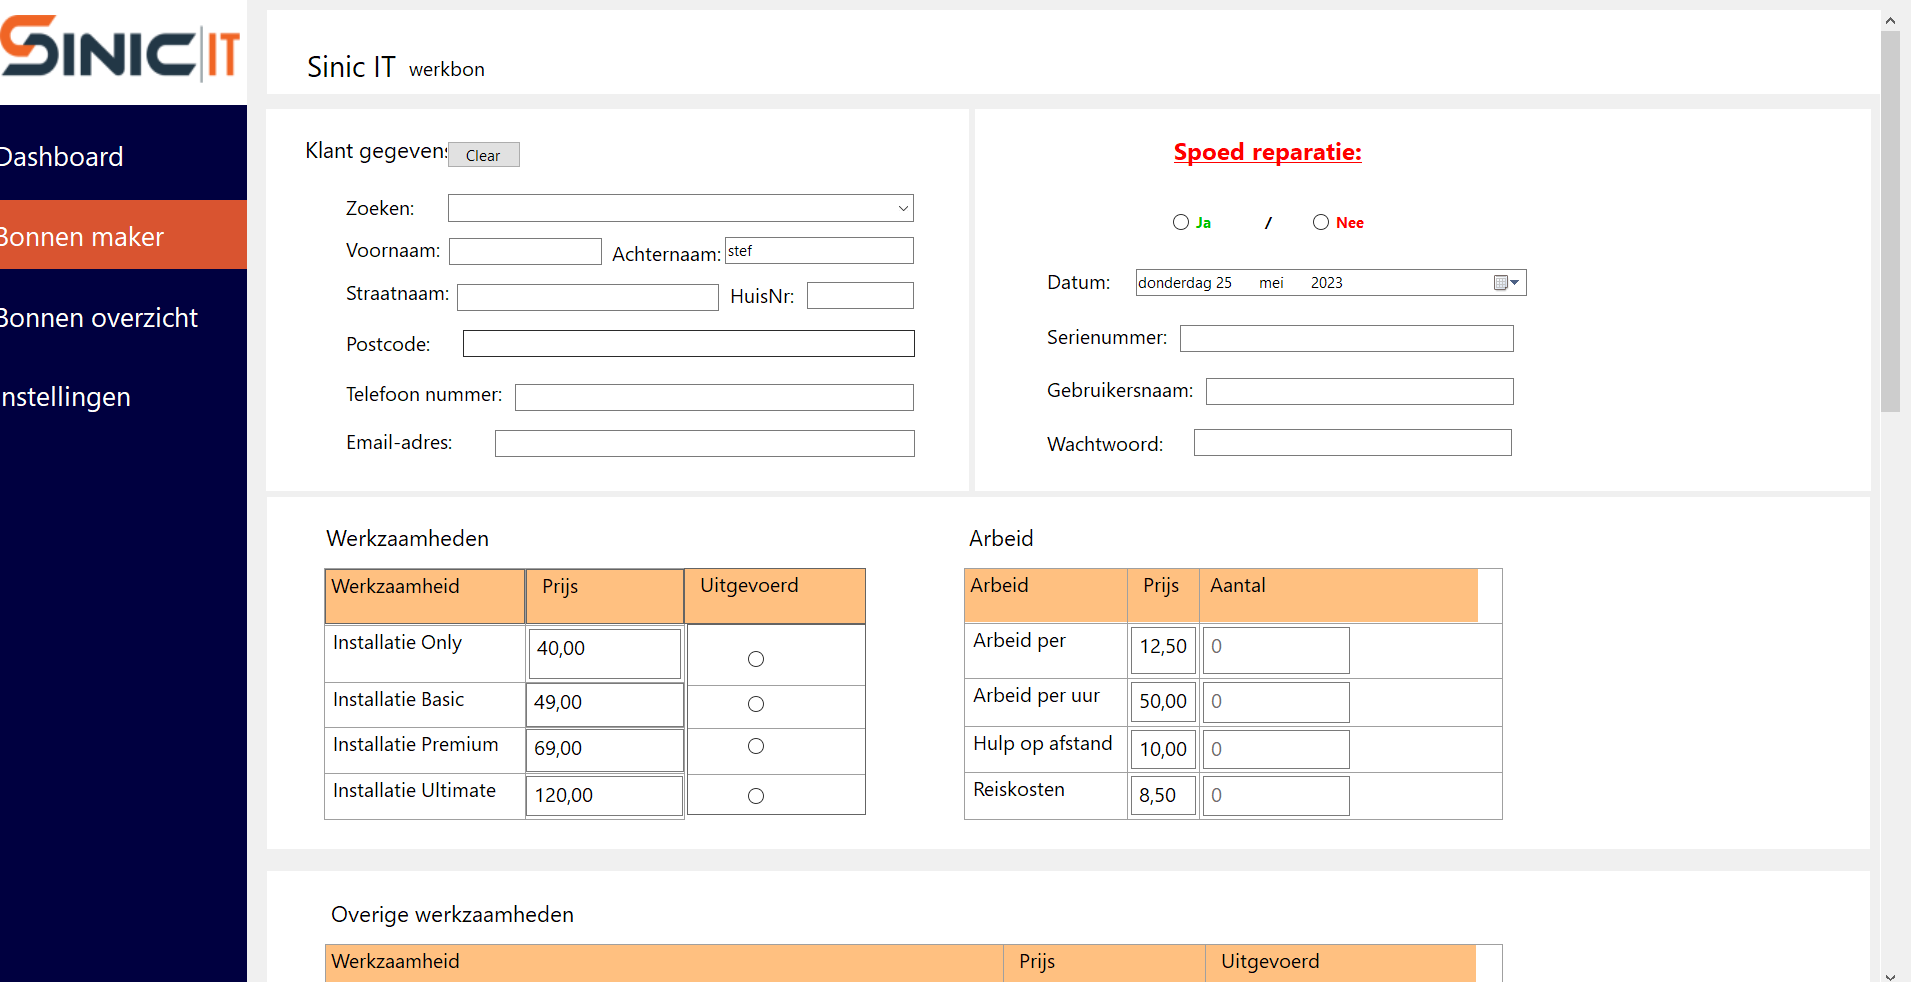Mark Installatie Basic as uitgevoerd
Screen dimensions: 1911x982
[756, 704]
